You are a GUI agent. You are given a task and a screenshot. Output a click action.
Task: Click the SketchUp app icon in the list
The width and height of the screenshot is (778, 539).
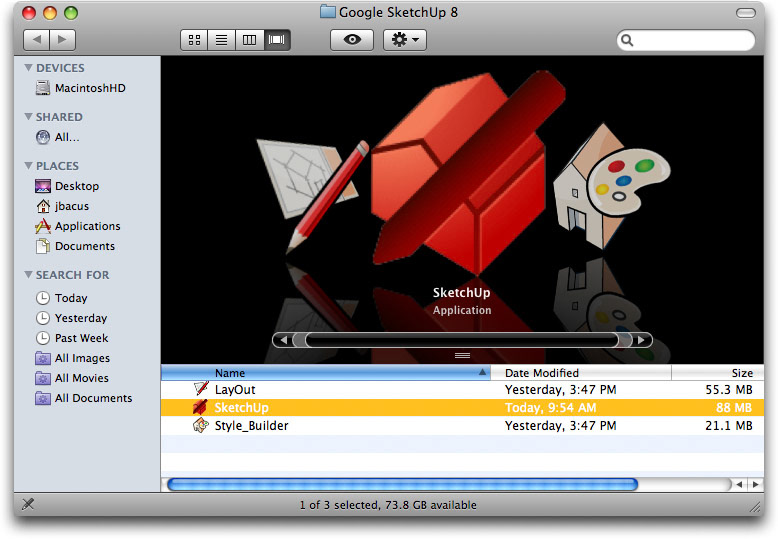[200, 407]
